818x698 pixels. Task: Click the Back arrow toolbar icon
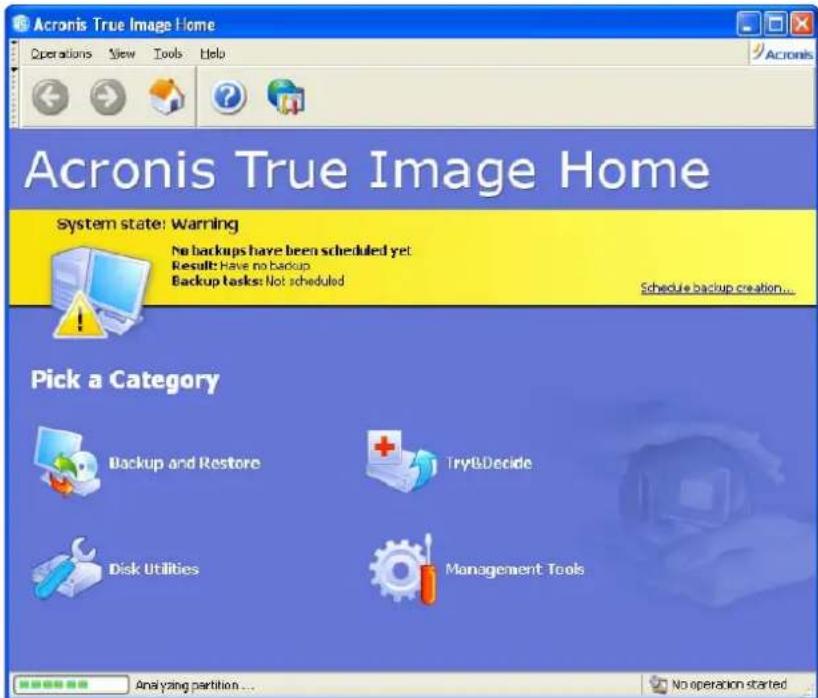[x=50, y=97]
